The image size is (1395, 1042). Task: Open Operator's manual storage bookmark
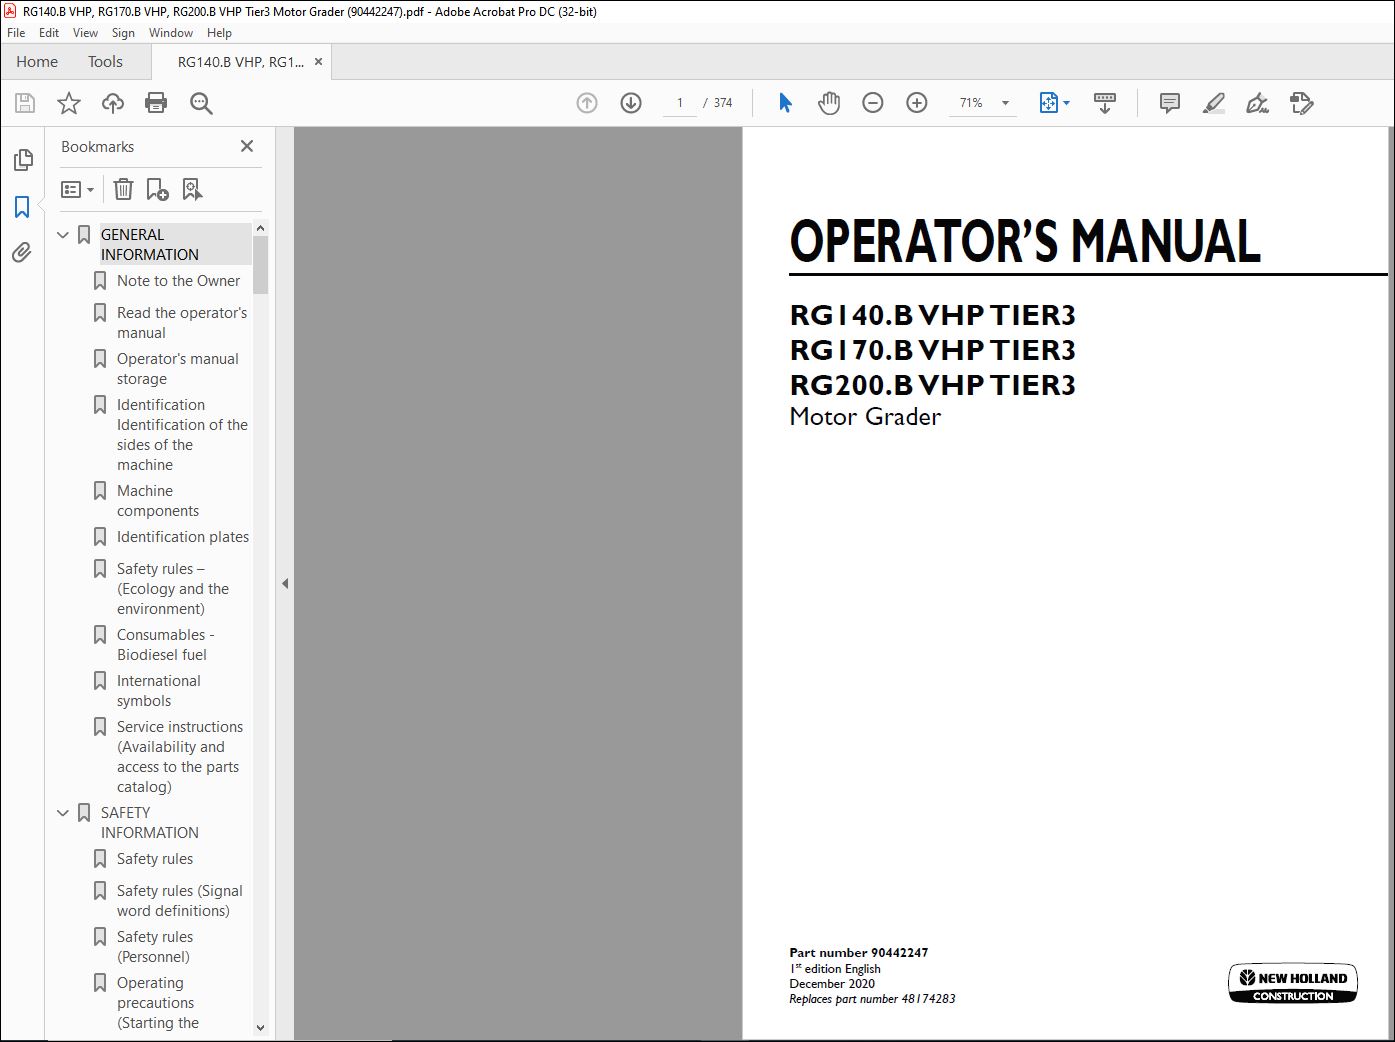click(178, 369)
